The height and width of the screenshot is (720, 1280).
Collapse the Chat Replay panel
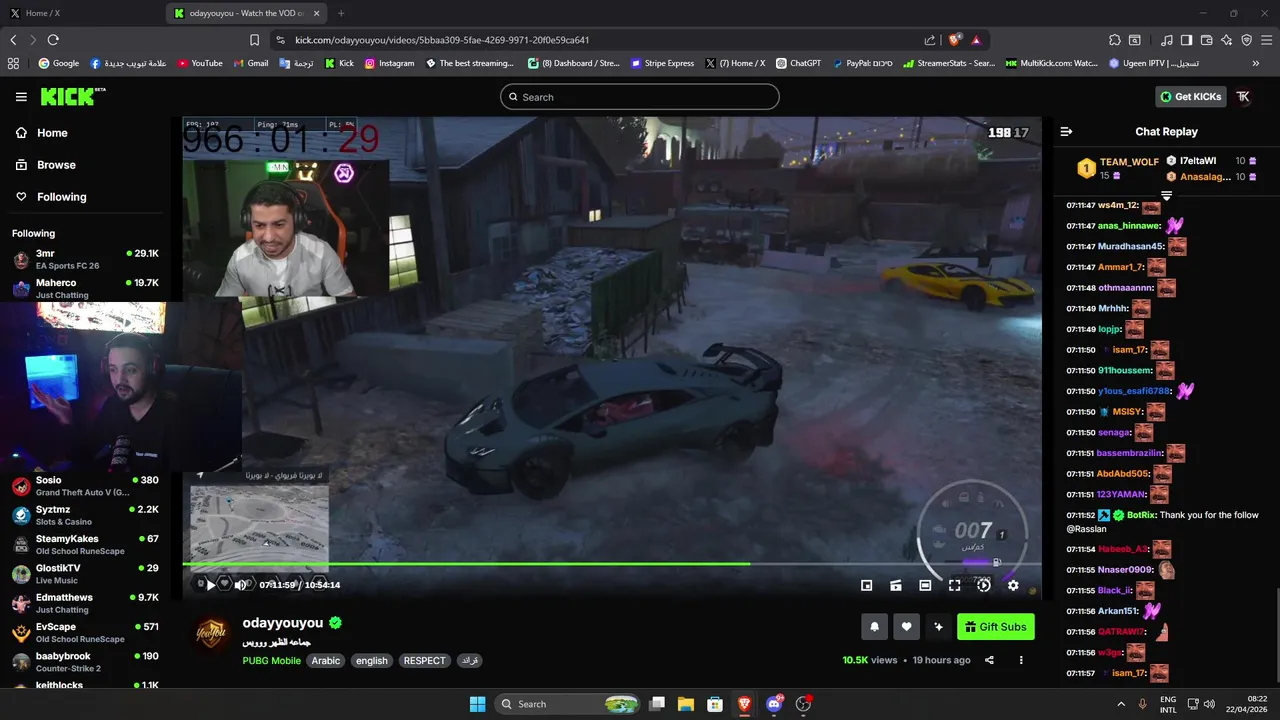(1066, 132)
